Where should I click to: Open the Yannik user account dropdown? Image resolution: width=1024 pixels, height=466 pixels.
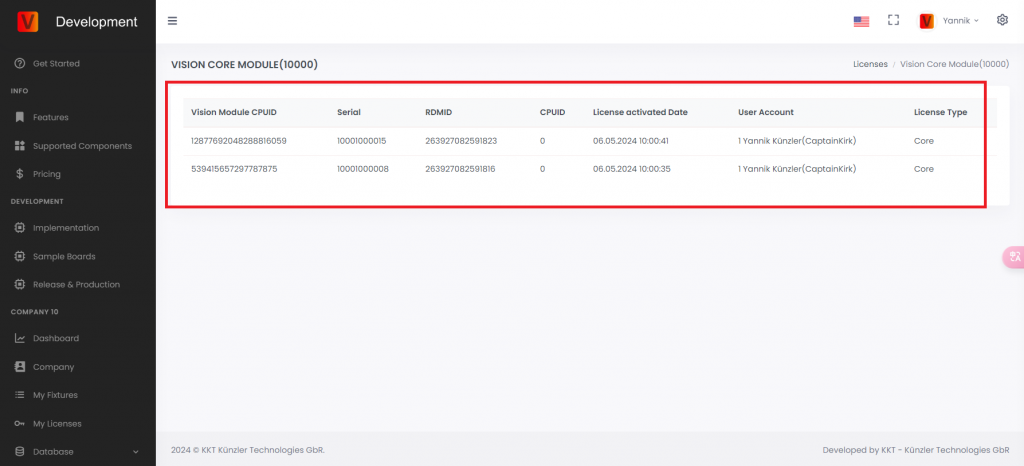(x=949, y=21)
